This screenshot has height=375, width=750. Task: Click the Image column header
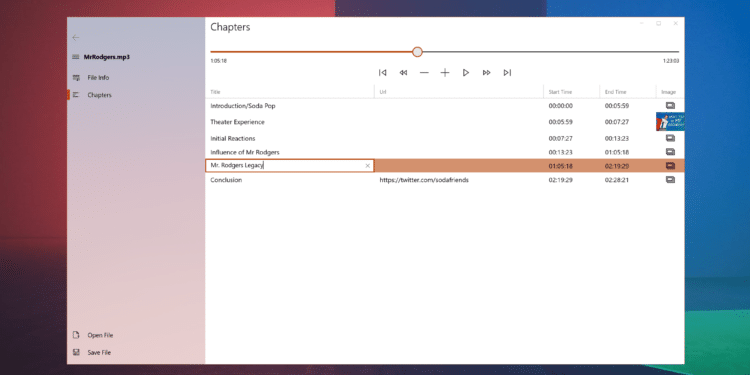point(668,92)
